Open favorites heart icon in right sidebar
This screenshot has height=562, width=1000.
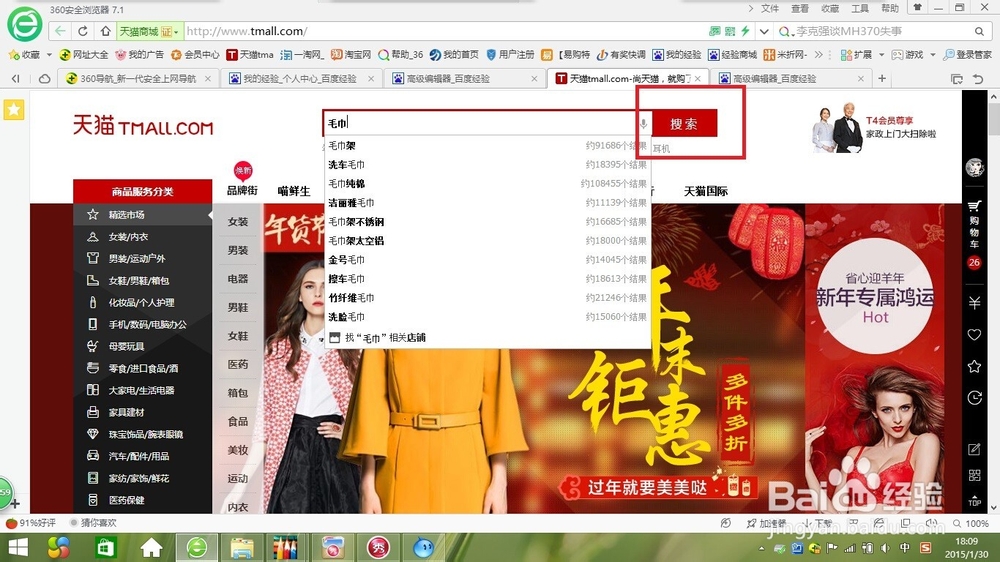[x=974, y=334]
